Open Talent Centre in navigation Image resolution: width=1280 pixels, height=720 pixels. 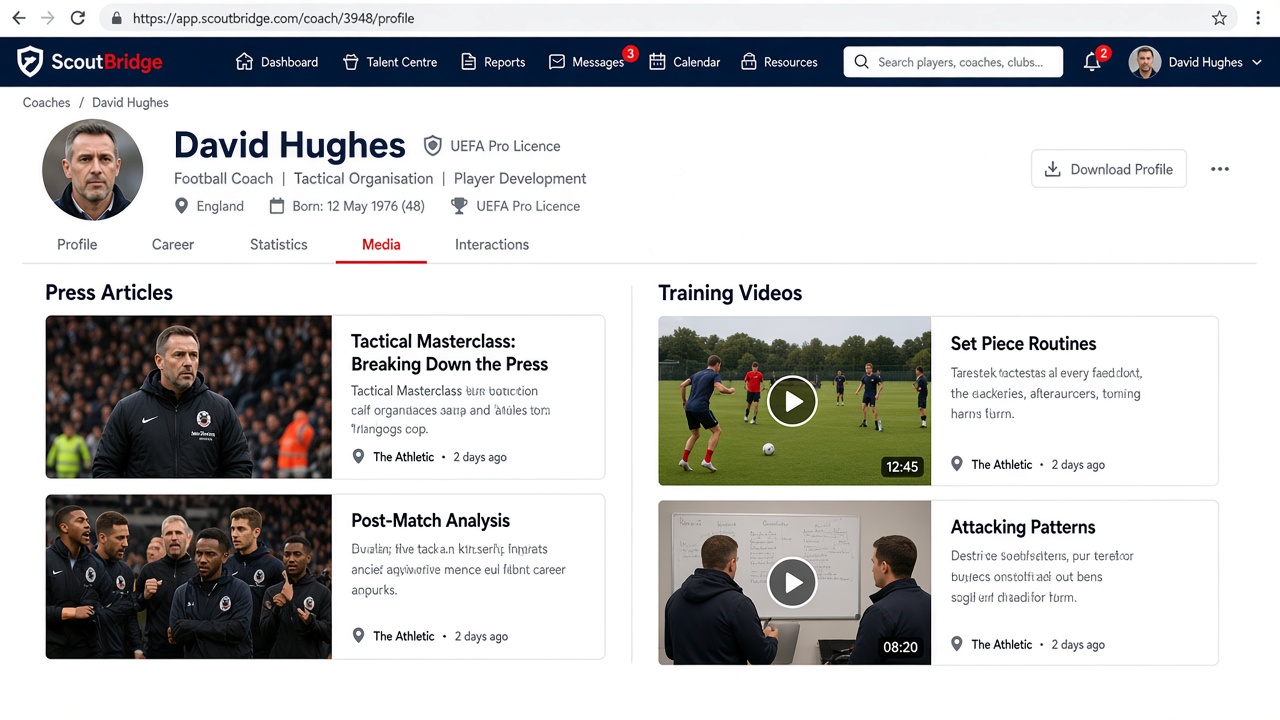tap(390, 62)
